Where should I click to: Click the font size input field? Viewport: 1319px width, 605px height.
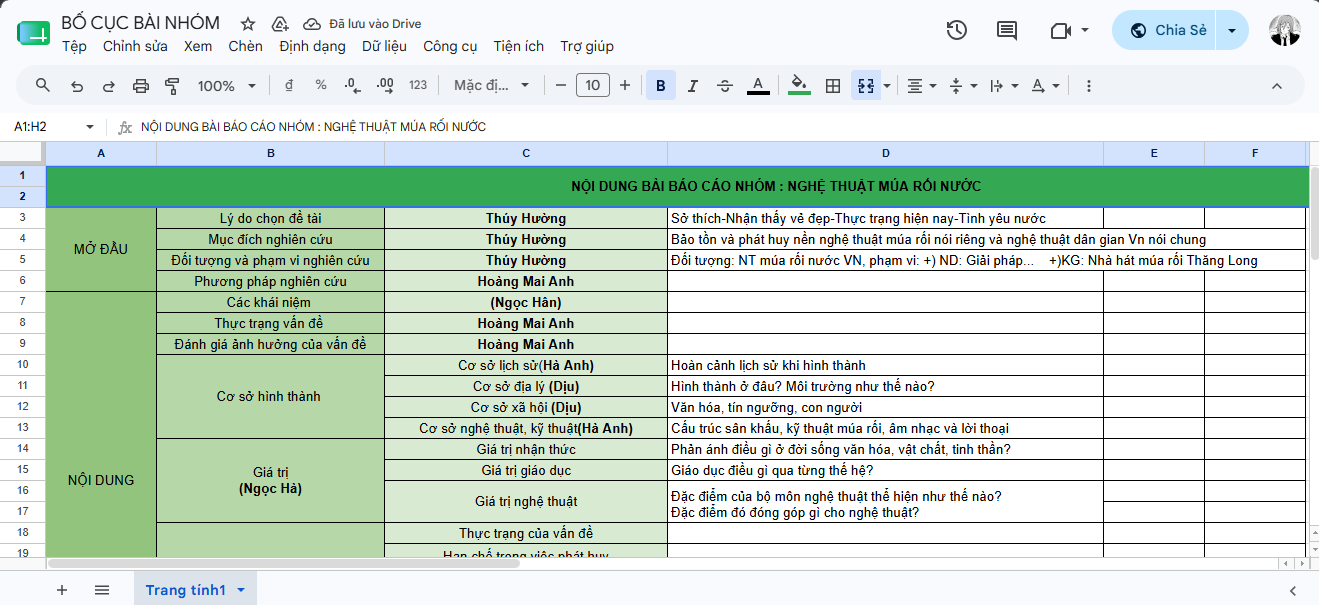tap(593, 86)
